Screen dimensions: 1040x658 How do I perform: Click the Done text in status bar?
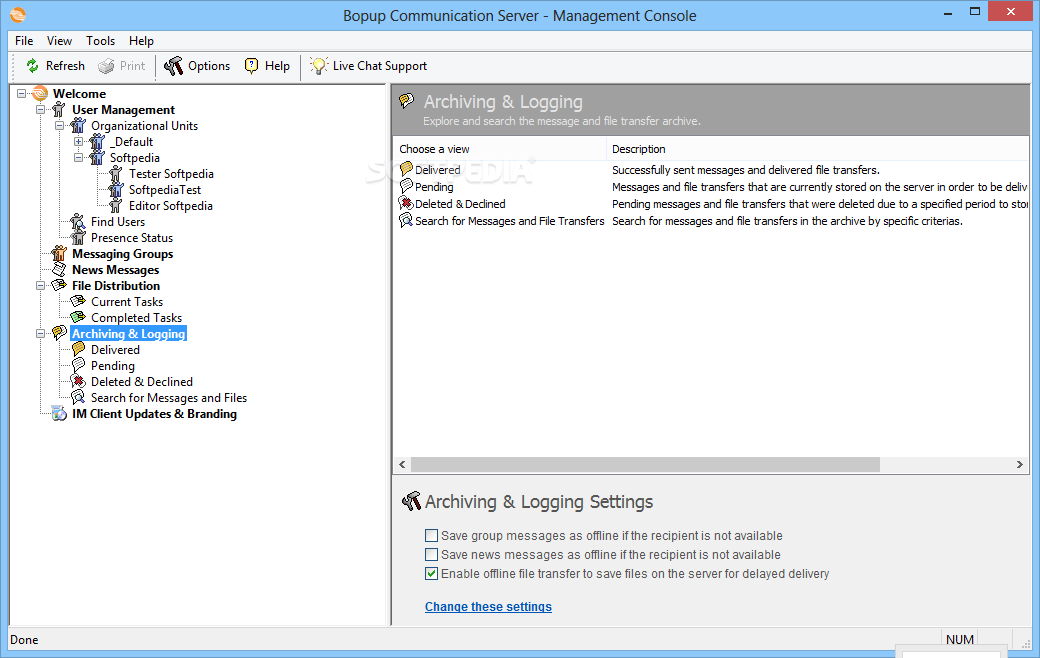click(24, 639)
